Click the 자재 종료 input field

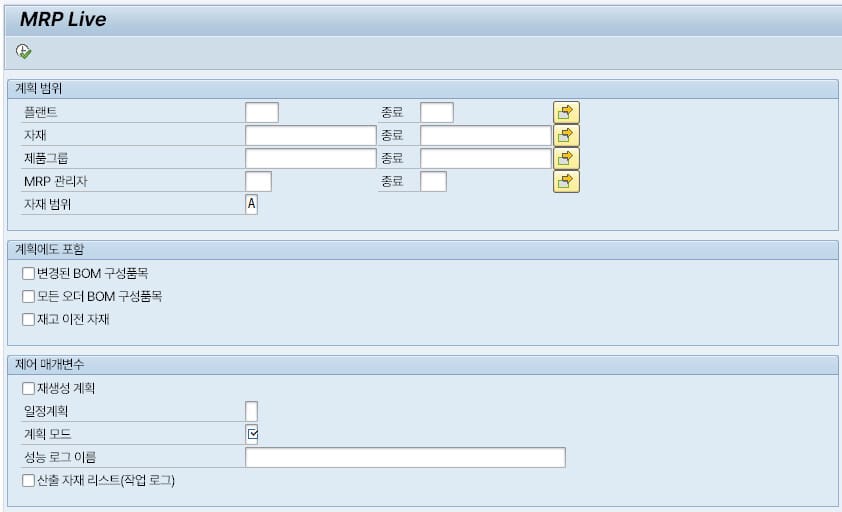click(x=485, y=135)
